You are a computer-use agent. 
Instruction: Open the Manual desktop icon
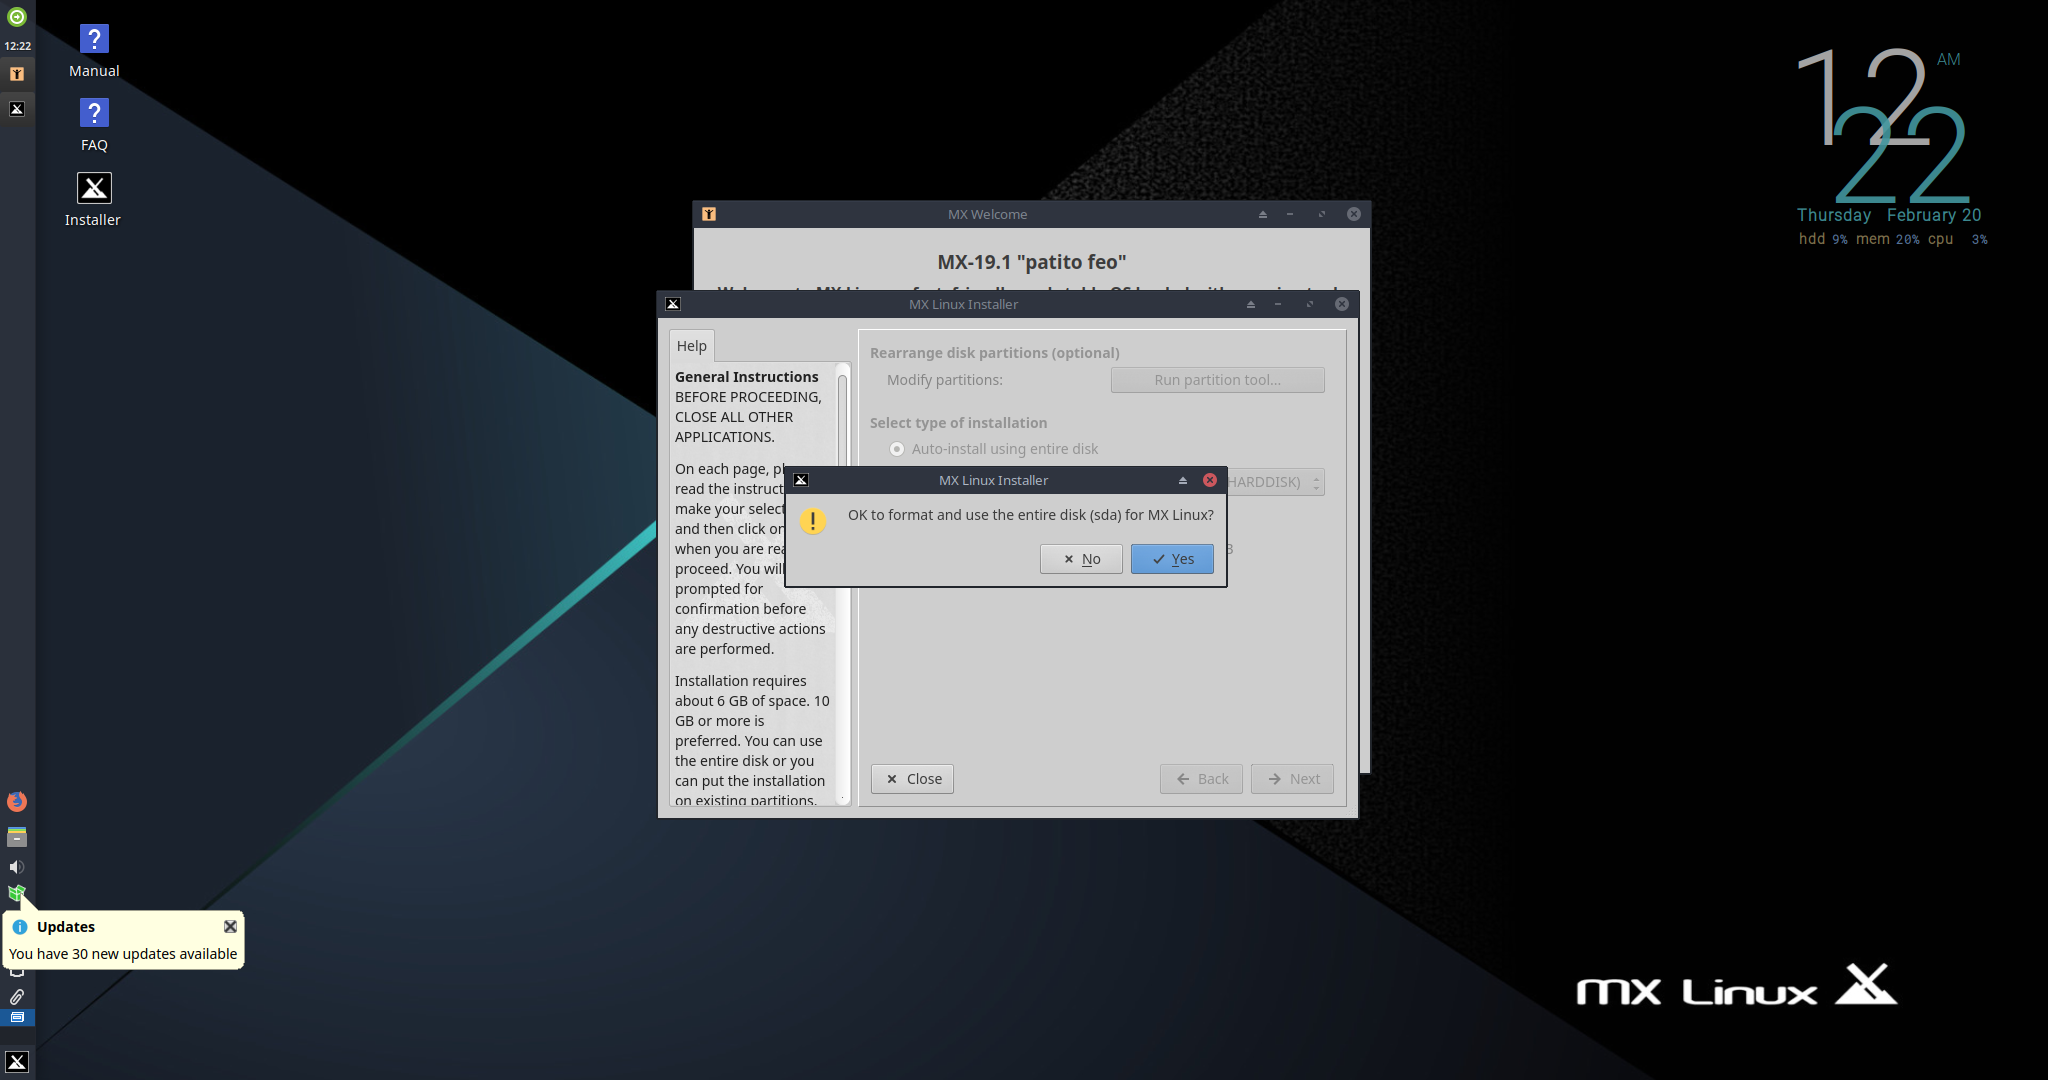94,52
